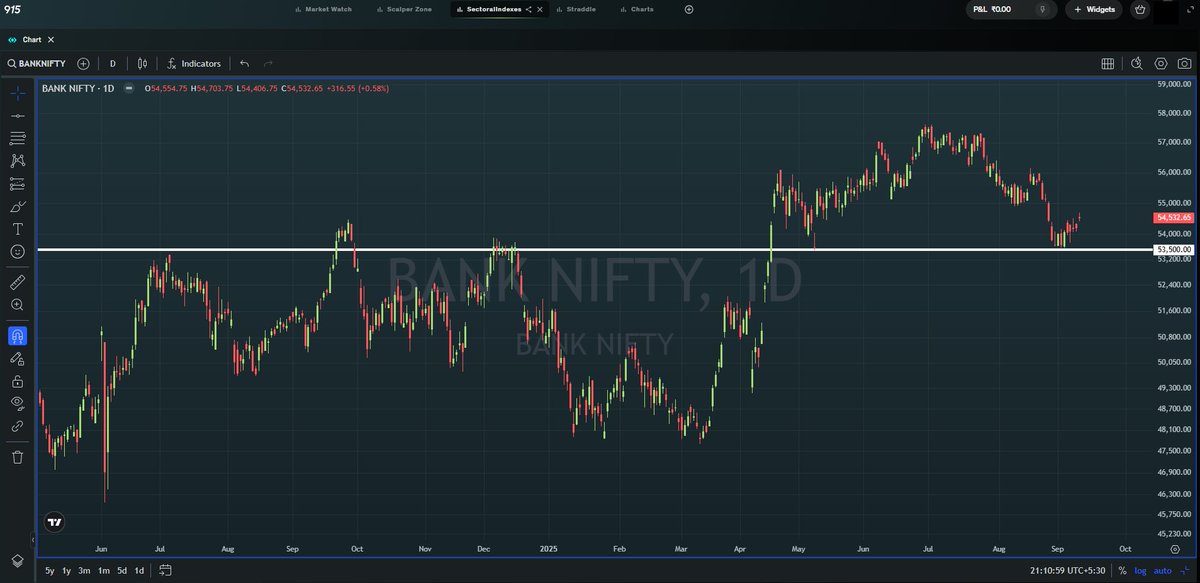Click the link drawings icon
Viewport: 1200px width, 583px height.
[x=18, y=426]
